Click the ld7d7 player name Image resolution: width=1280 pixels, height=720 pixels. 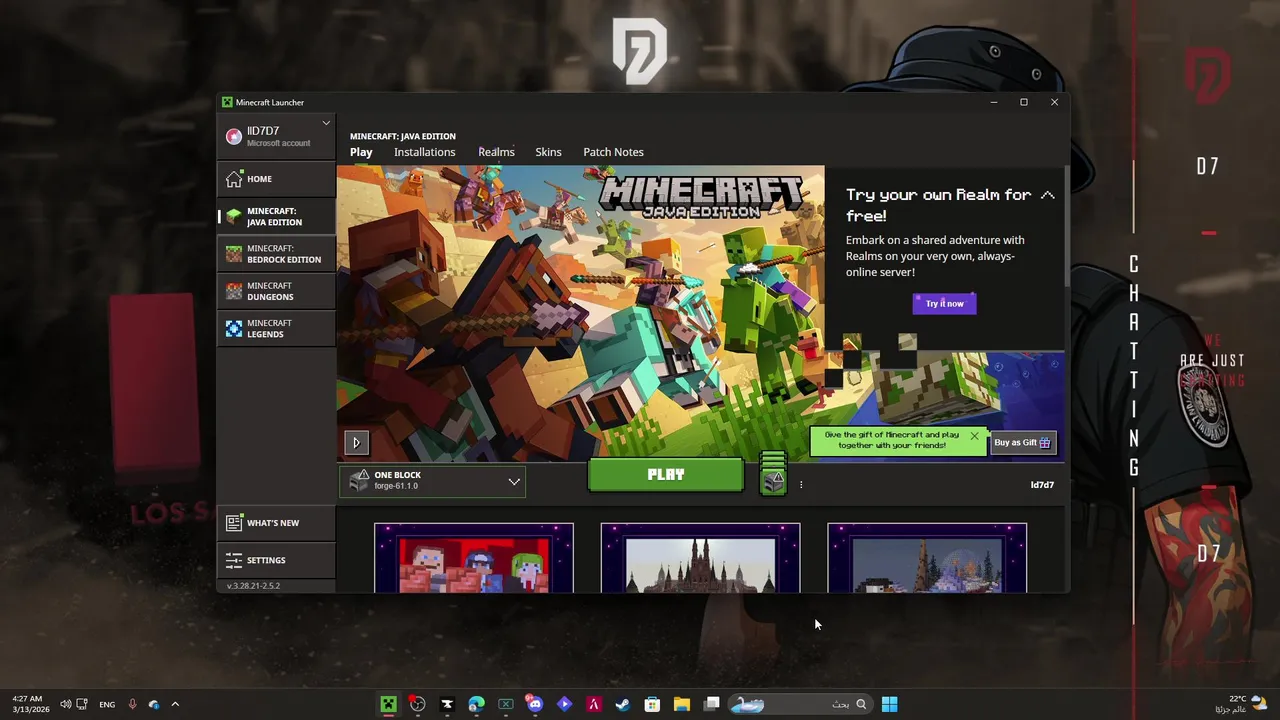click(x=1042, y=485)
